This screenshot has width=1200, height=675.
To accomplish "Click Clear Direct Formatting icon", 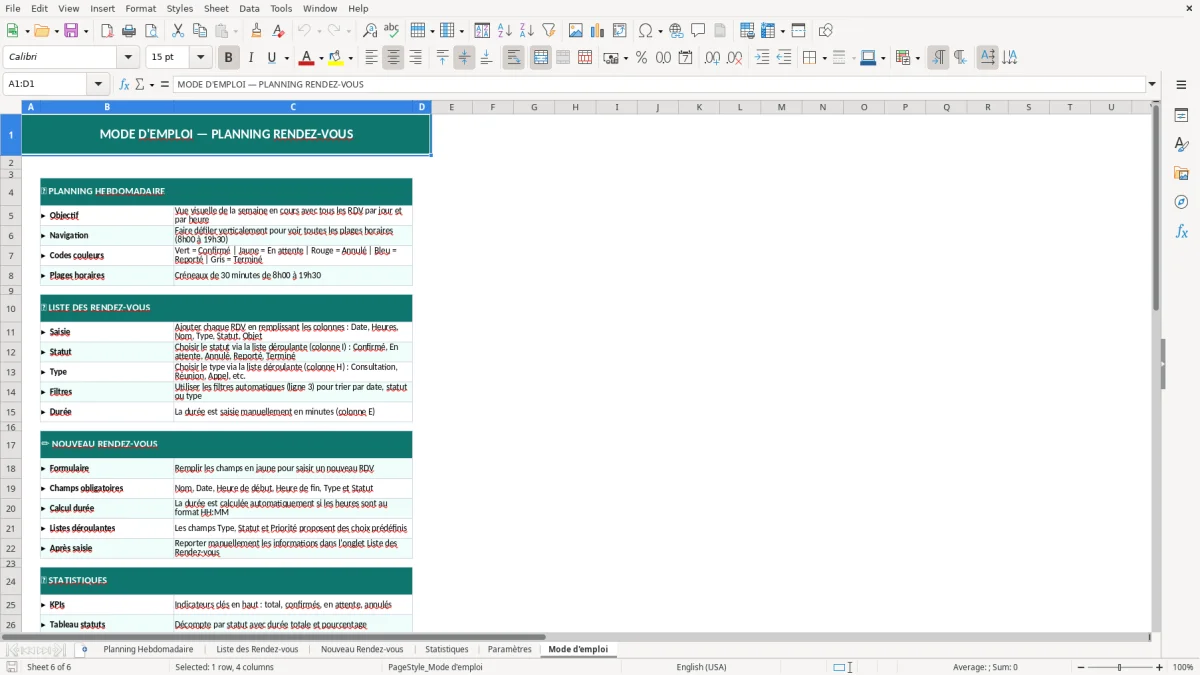I will point(278,31).
